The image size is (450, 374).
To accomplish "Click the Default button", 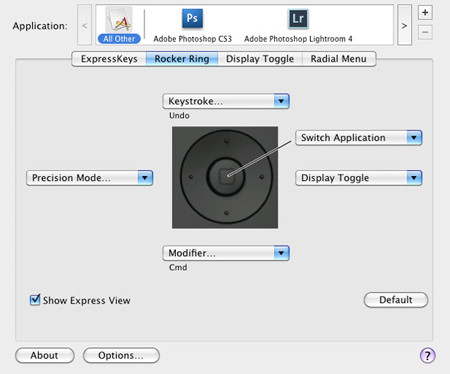I will click(396, 300).
